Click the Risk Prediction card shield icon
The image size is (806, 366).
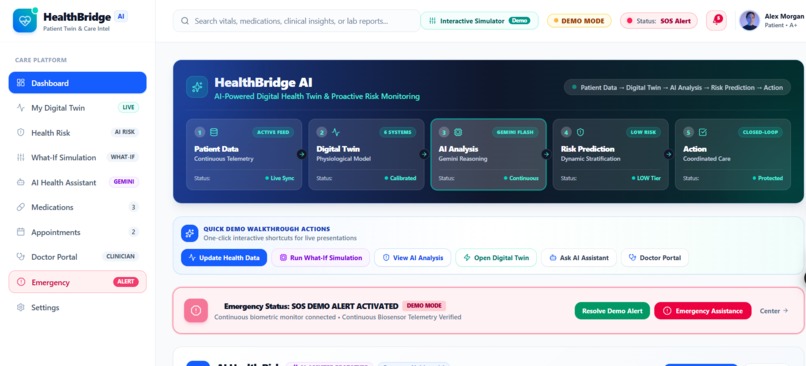click(x=580, y=132)
